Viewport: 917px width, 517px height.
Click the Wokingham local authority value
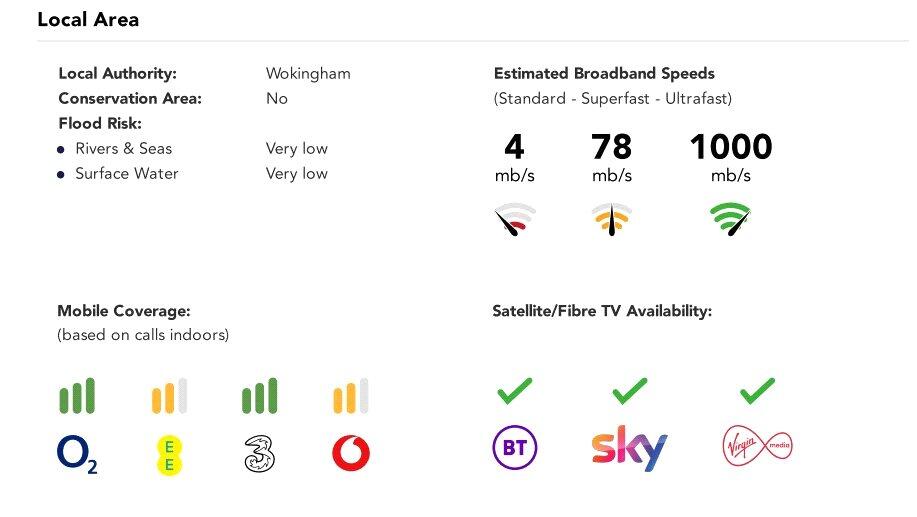pos(308,74)
